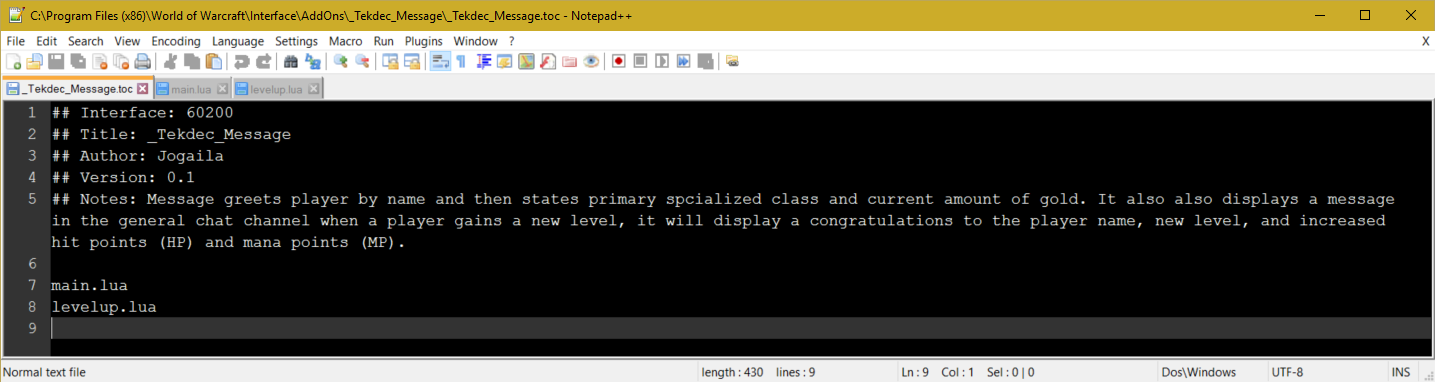The width and height of the screenshot is (1435, 382).
Task: Click the Zoom In magnifier icon
Action: pos(341,61)
